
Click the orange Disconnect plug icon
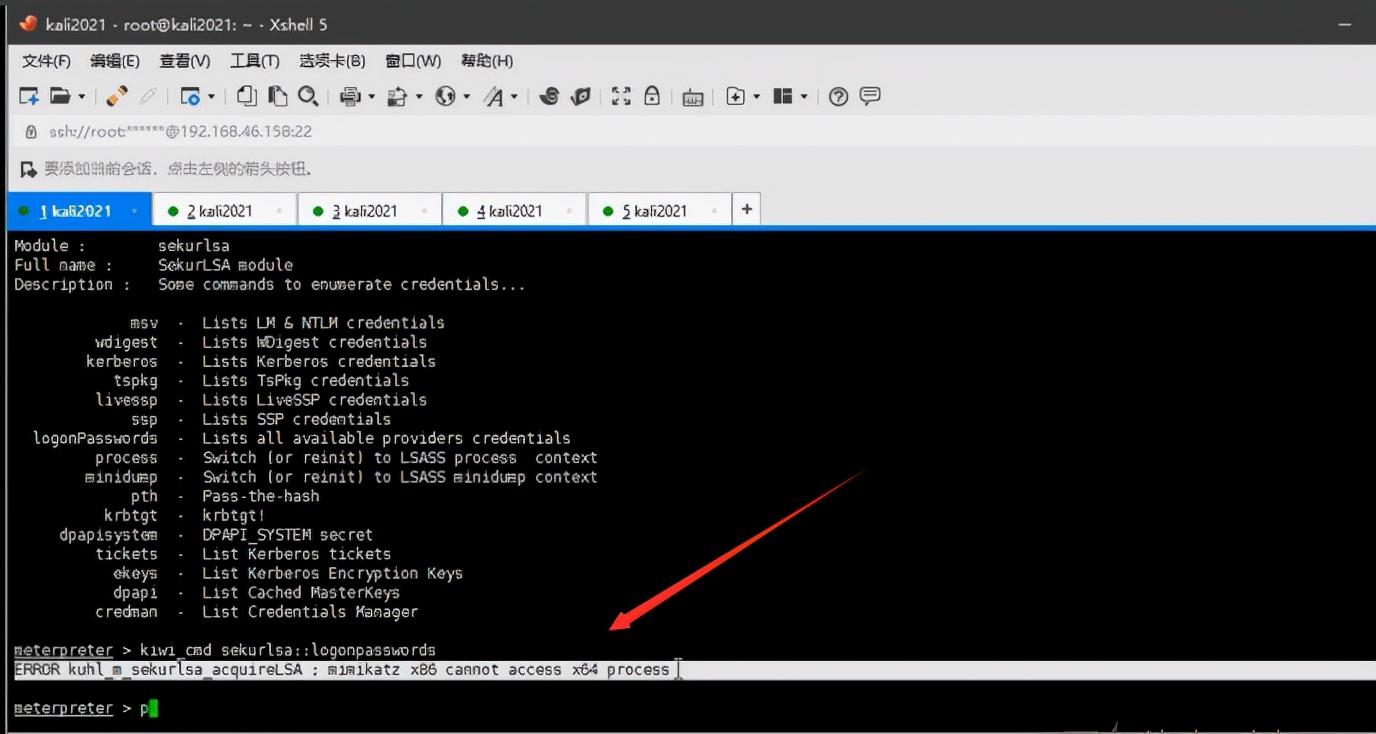pyautogui.click(x=117, y=96)
